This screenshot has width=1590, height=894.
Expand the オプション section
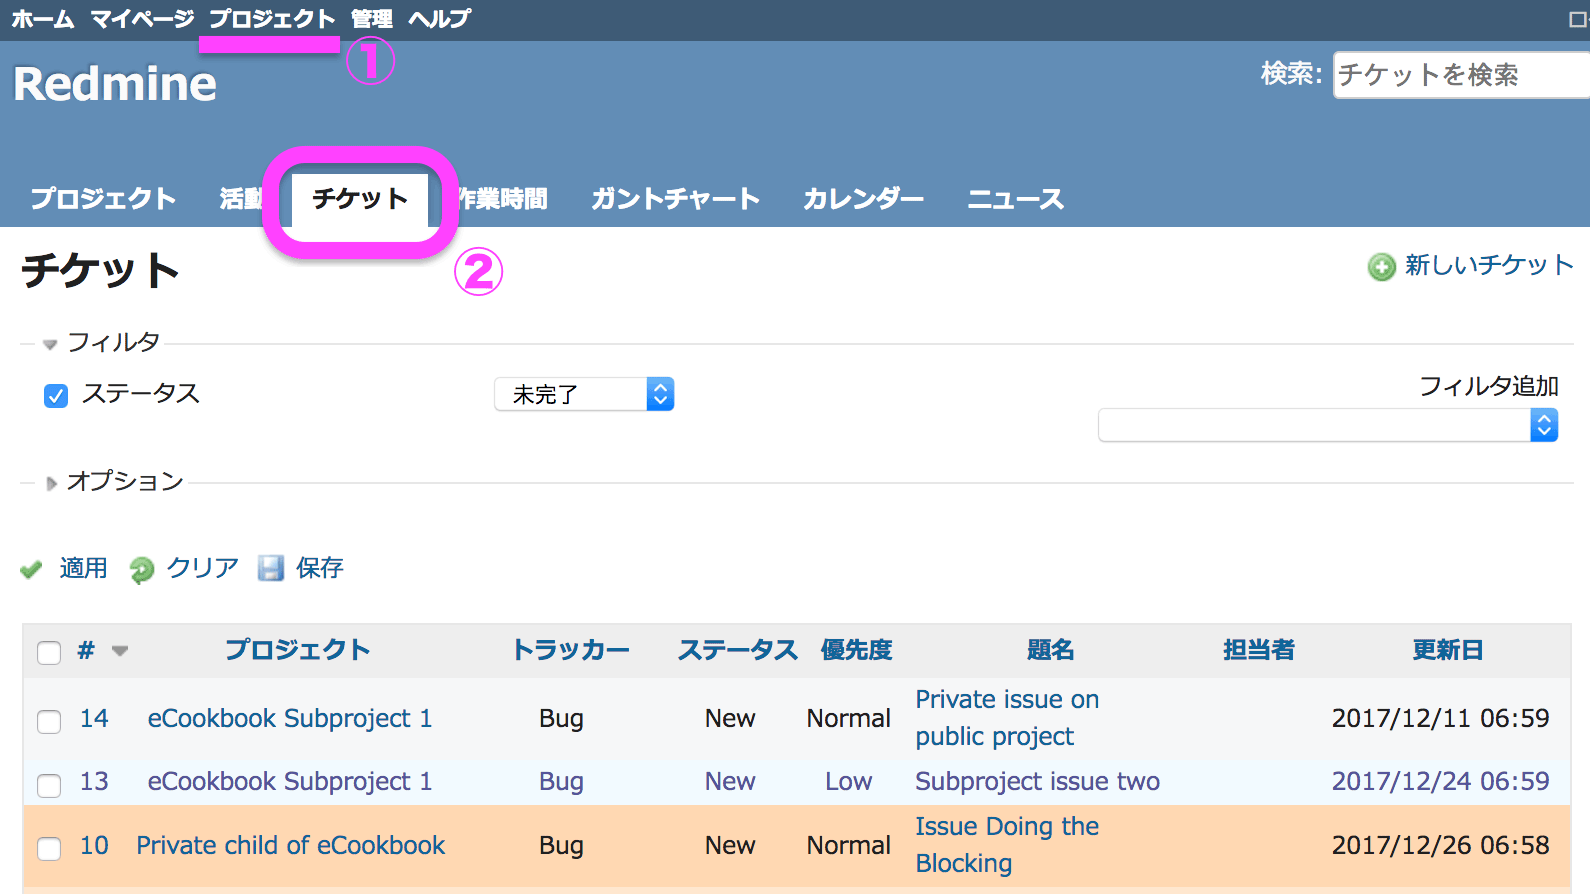pos(114,482)
